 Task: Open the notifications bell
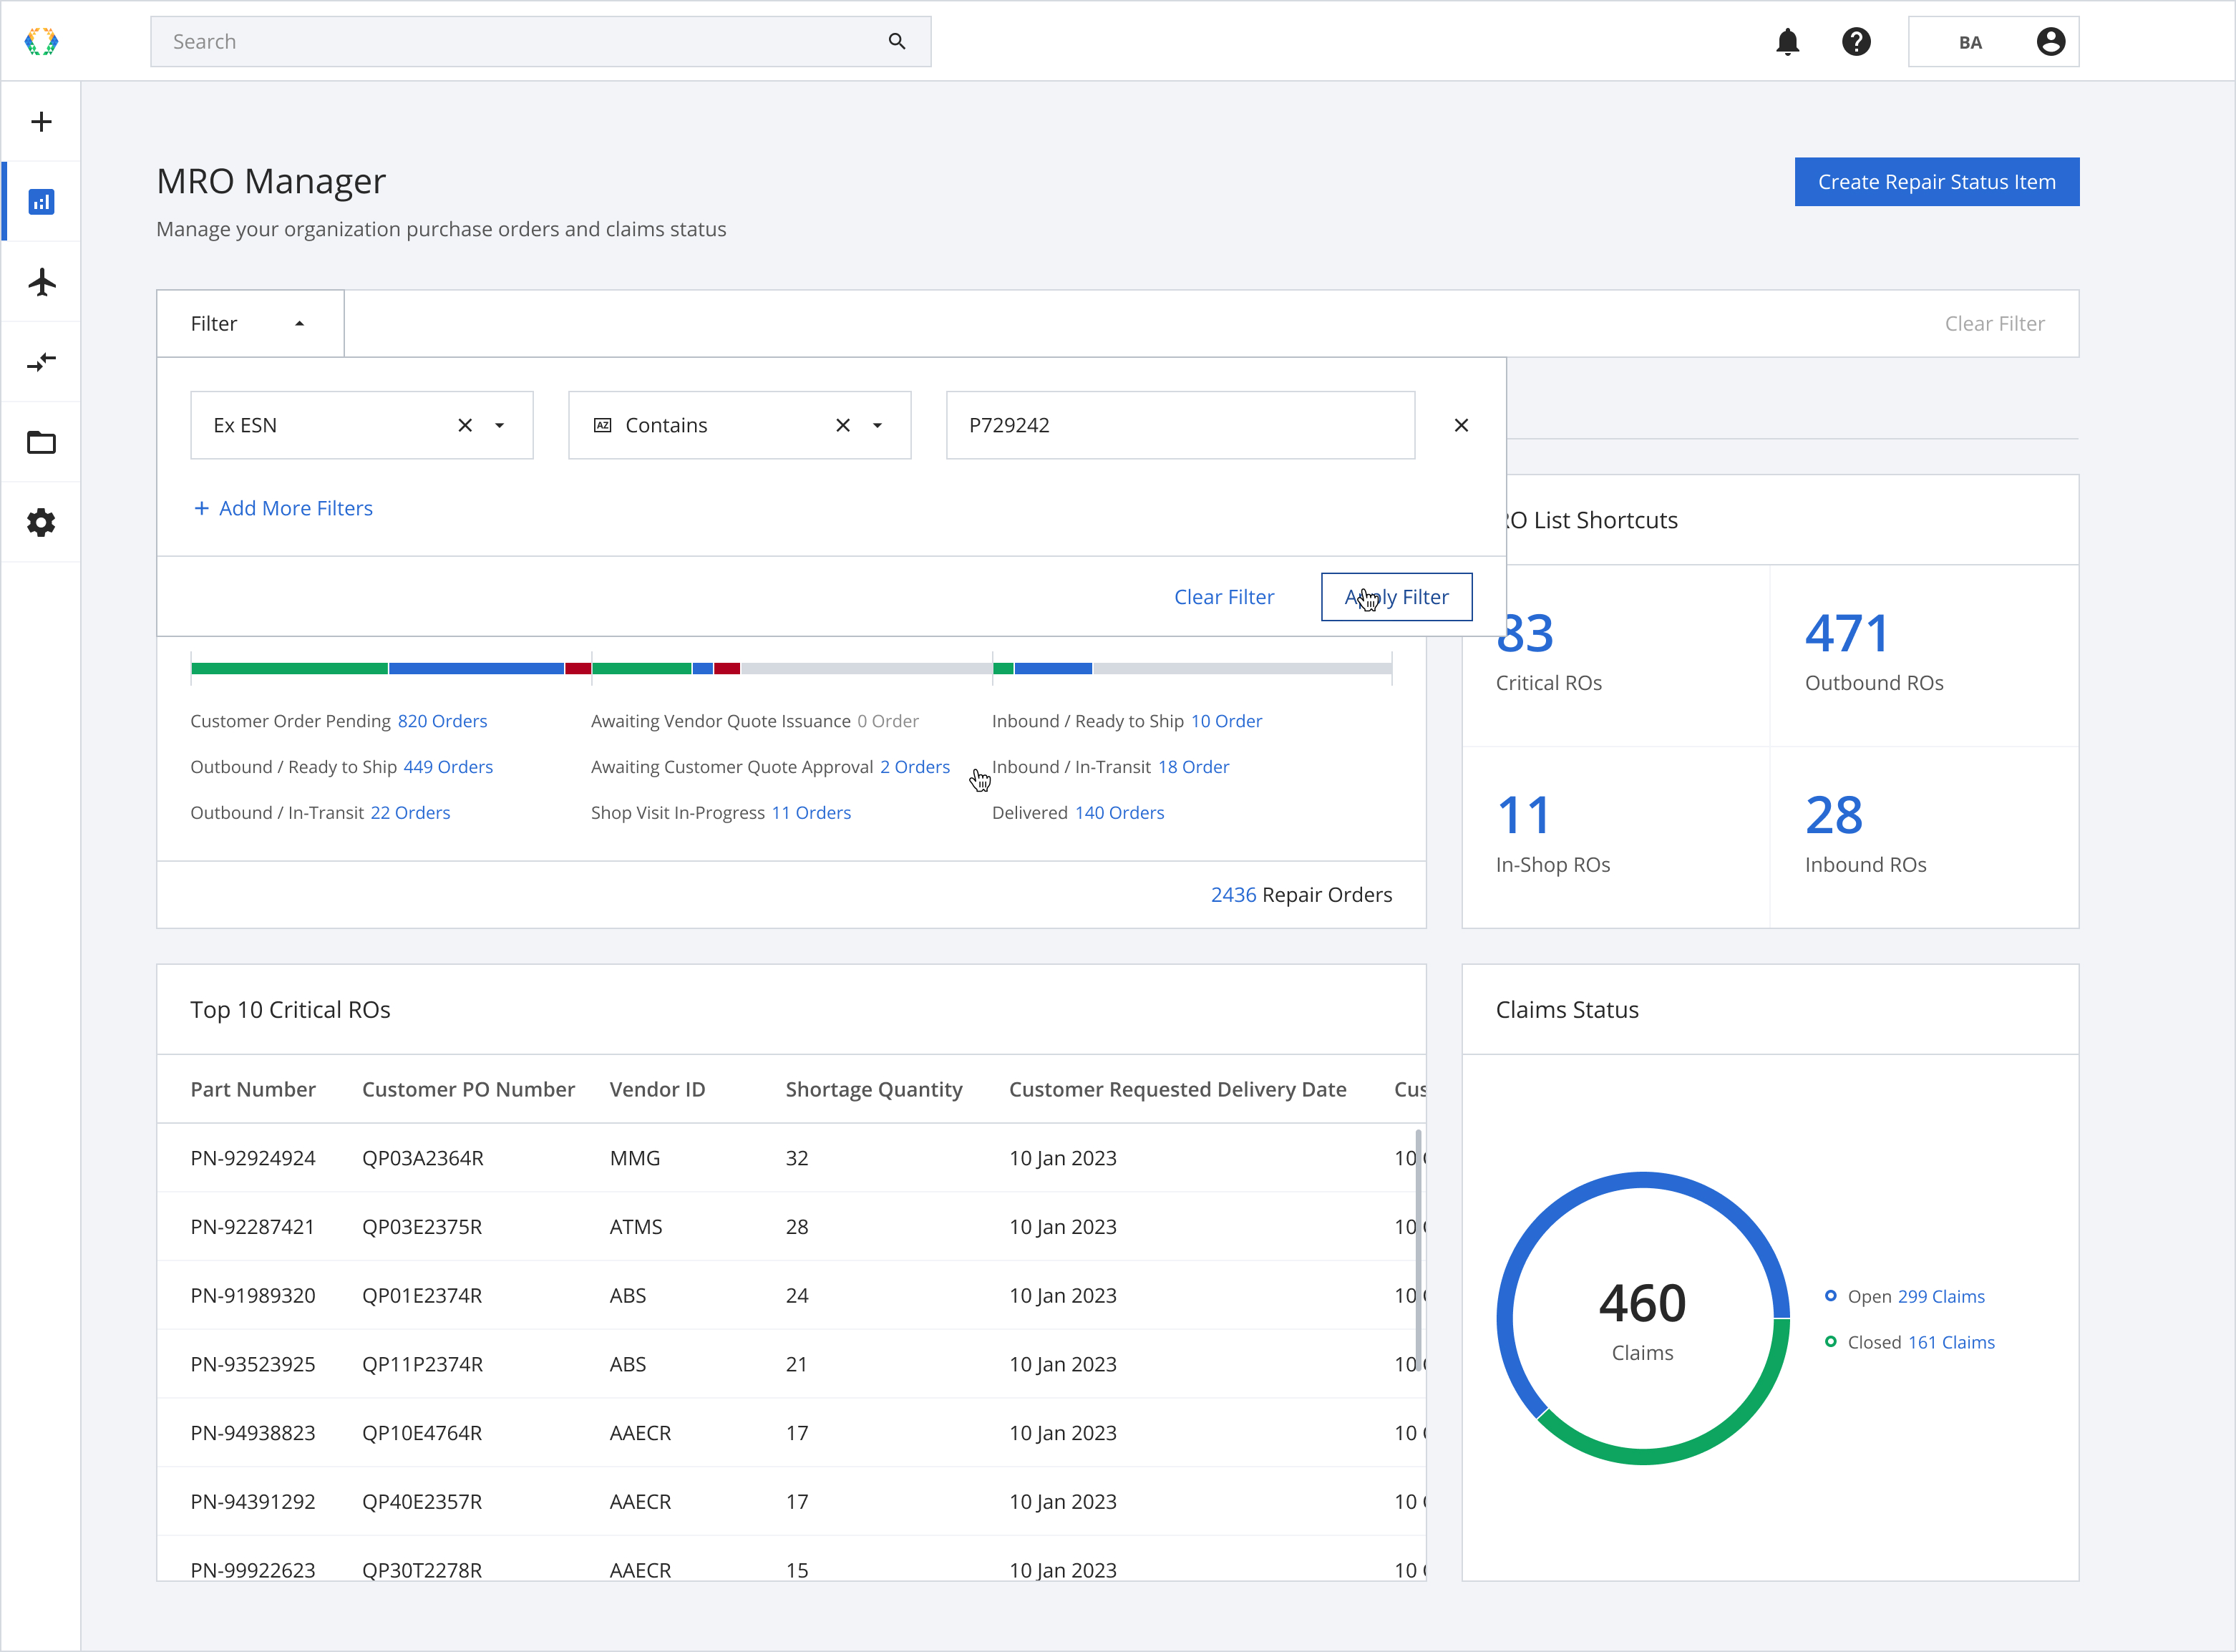coord(1788,41)
